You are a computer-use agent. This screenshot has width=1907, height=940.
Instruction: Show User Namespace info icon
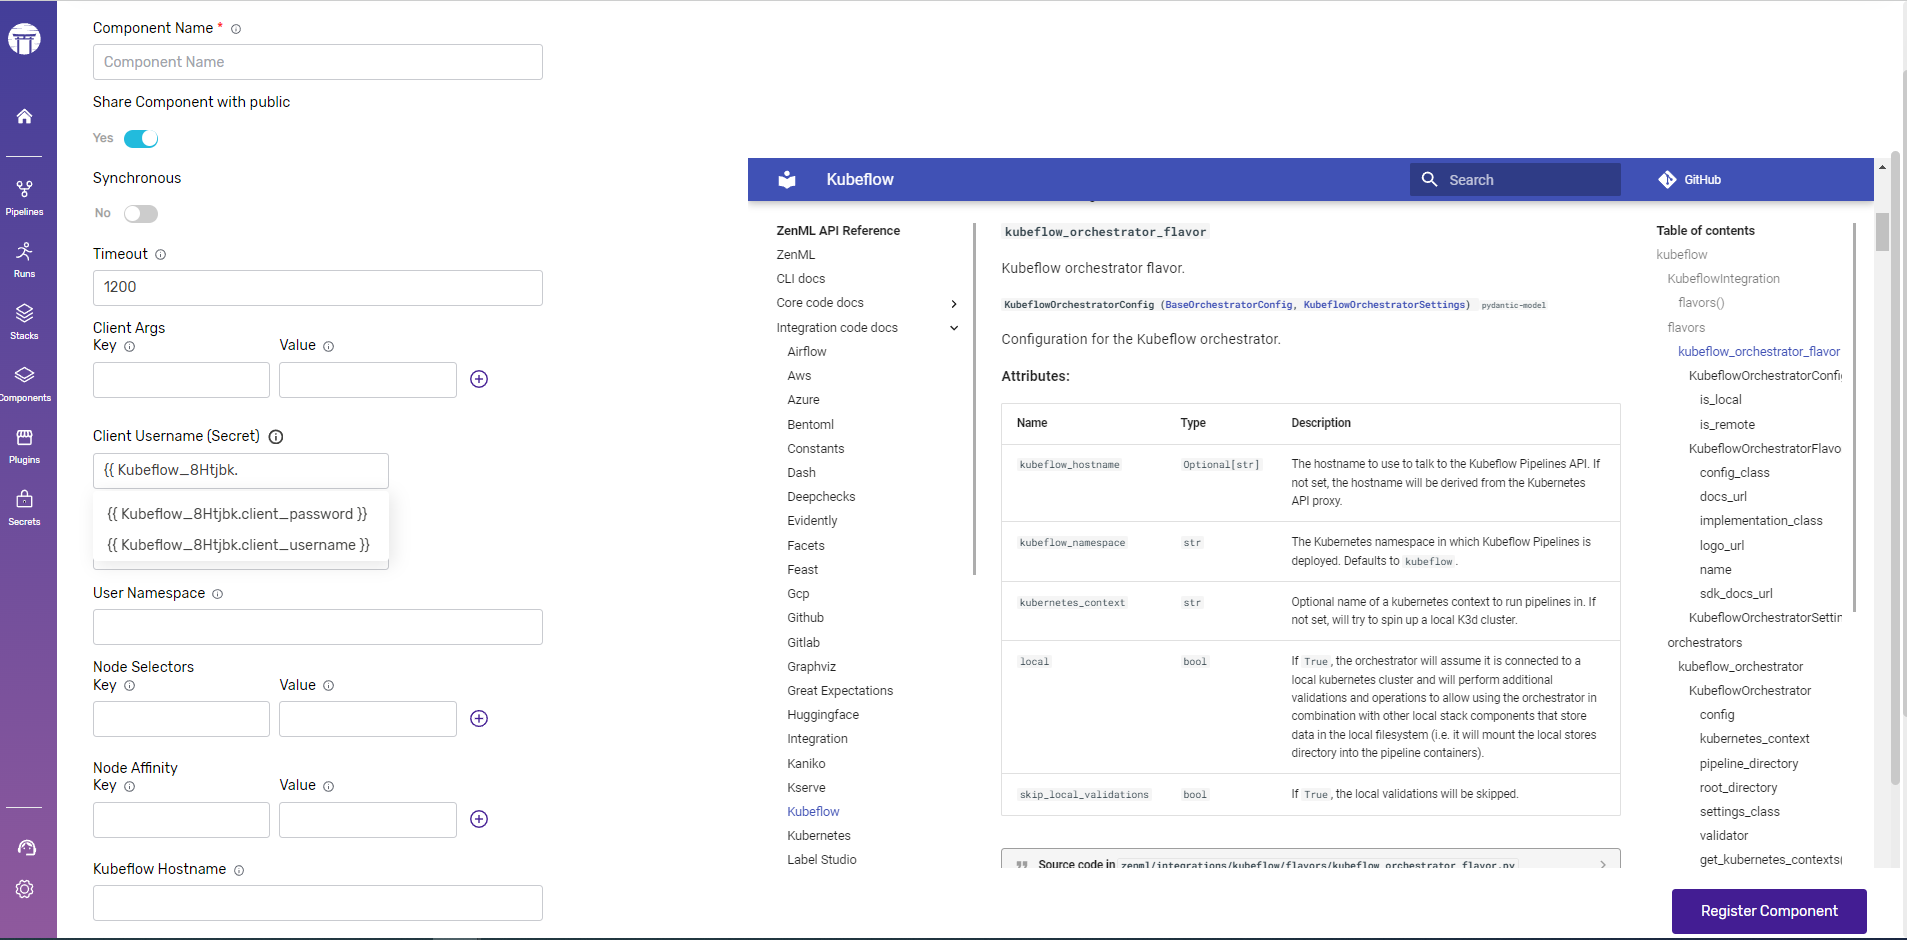pyautogui.click(x=217, y=594)
